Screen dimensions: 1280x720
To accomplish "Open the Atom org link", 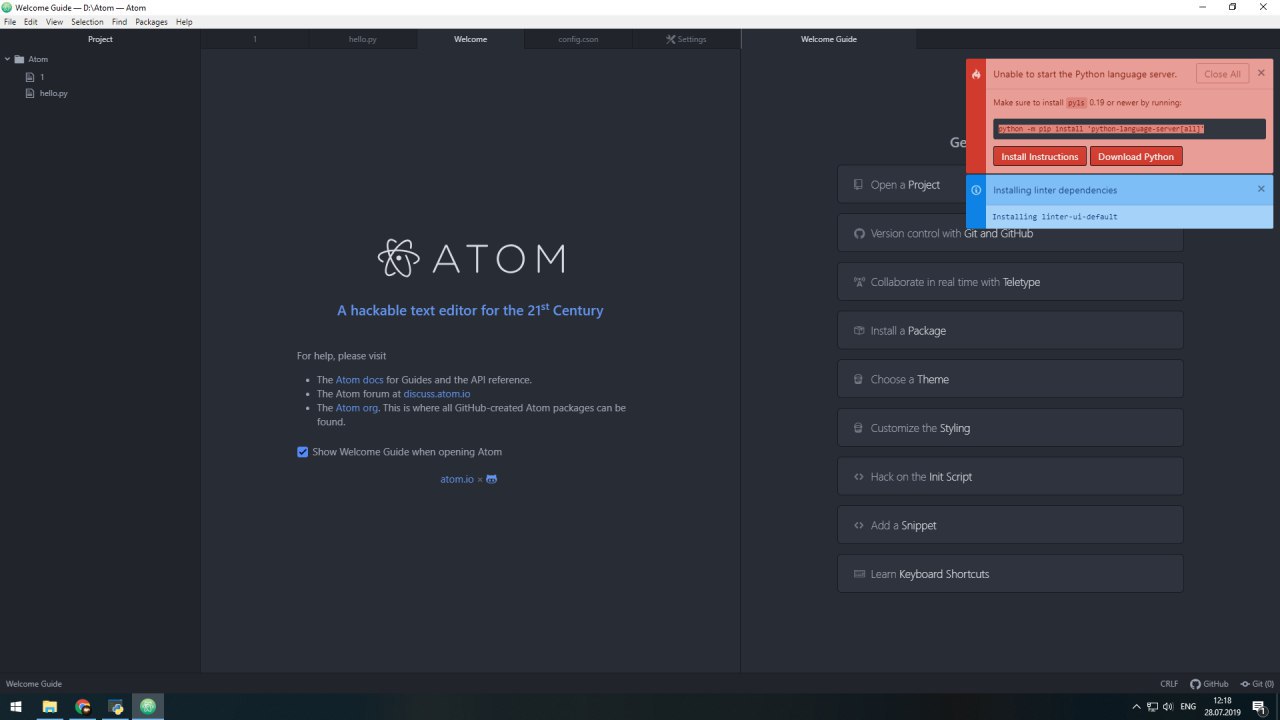I will pyautogui.click(x=357, y=408).
